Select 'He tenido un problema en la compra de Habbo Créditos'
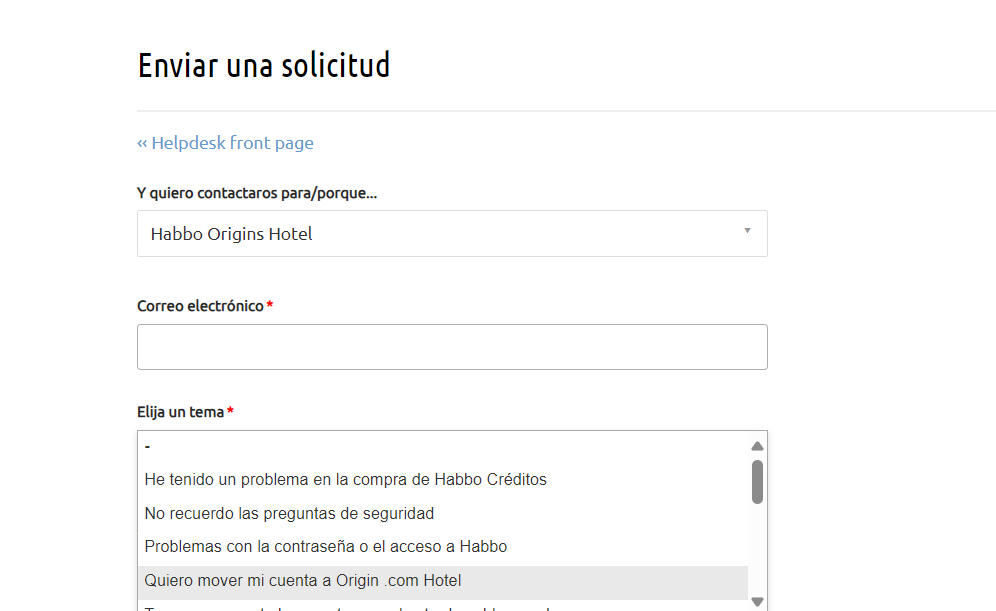Screen dimensions: 996x611 (x=345, y=479)
